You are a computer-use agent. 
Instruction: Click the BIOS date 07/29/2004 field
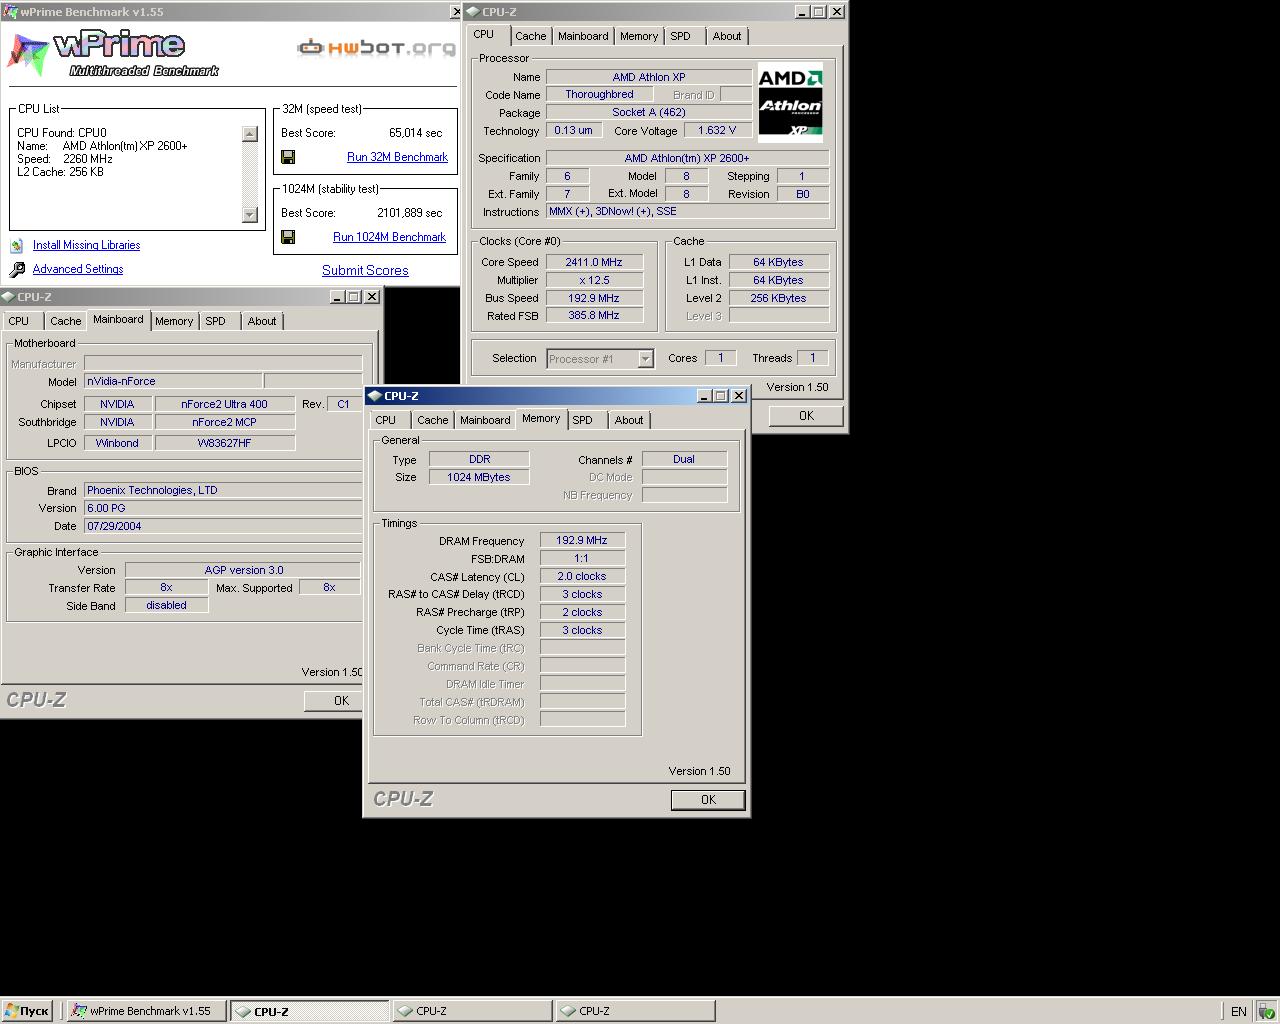(223, 526)
